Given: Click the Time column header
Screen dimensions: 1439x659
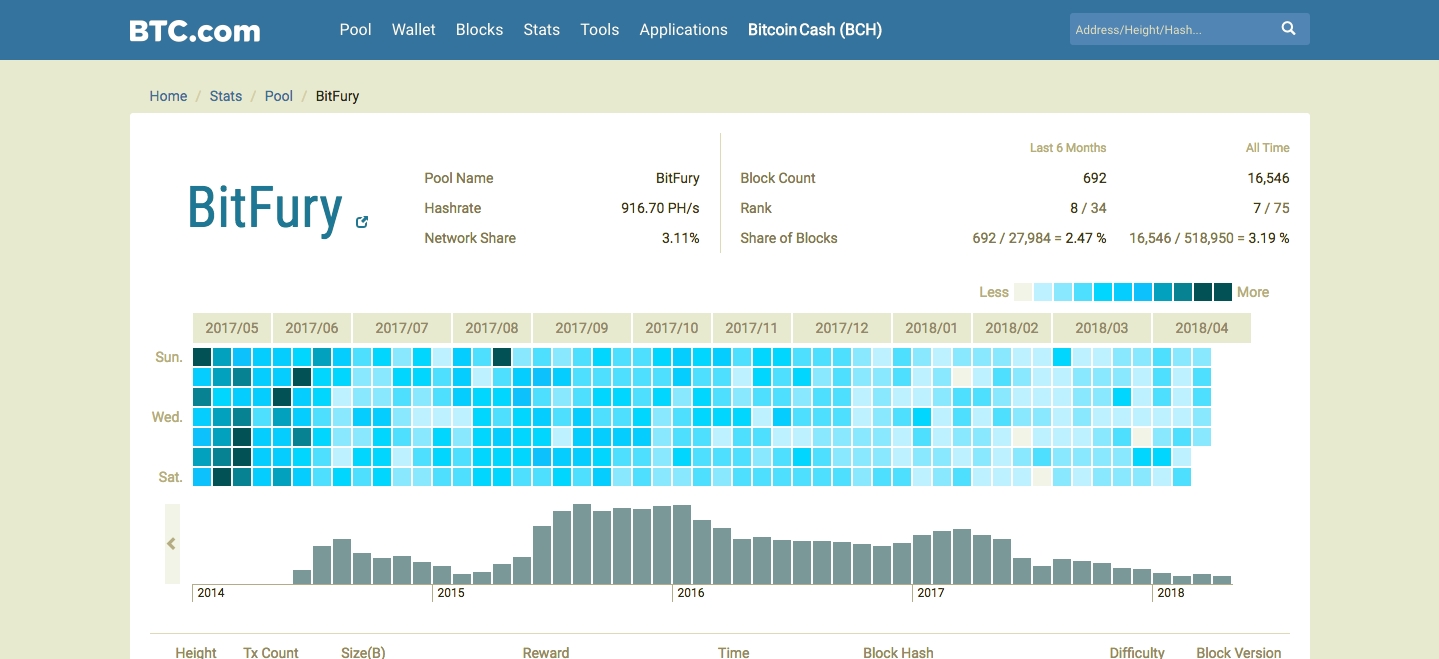Looking at the screenshot, I should (733, 652).
